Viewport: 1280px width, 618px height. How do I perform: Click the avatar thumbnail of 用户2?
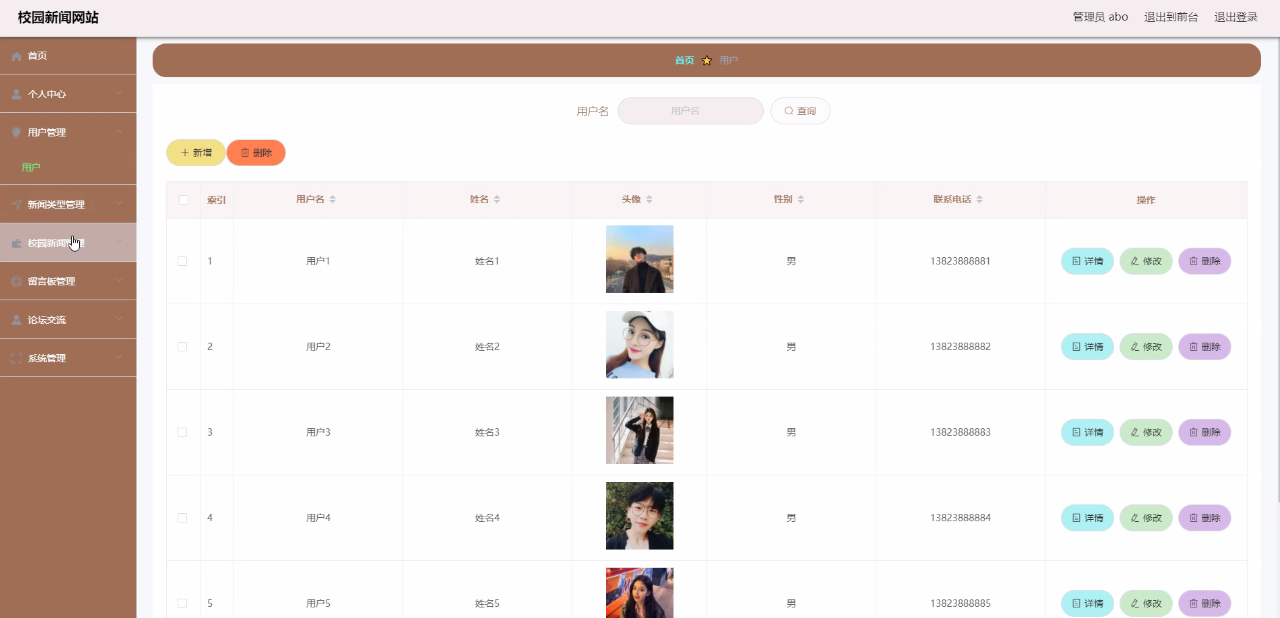[x=639, y=345]
